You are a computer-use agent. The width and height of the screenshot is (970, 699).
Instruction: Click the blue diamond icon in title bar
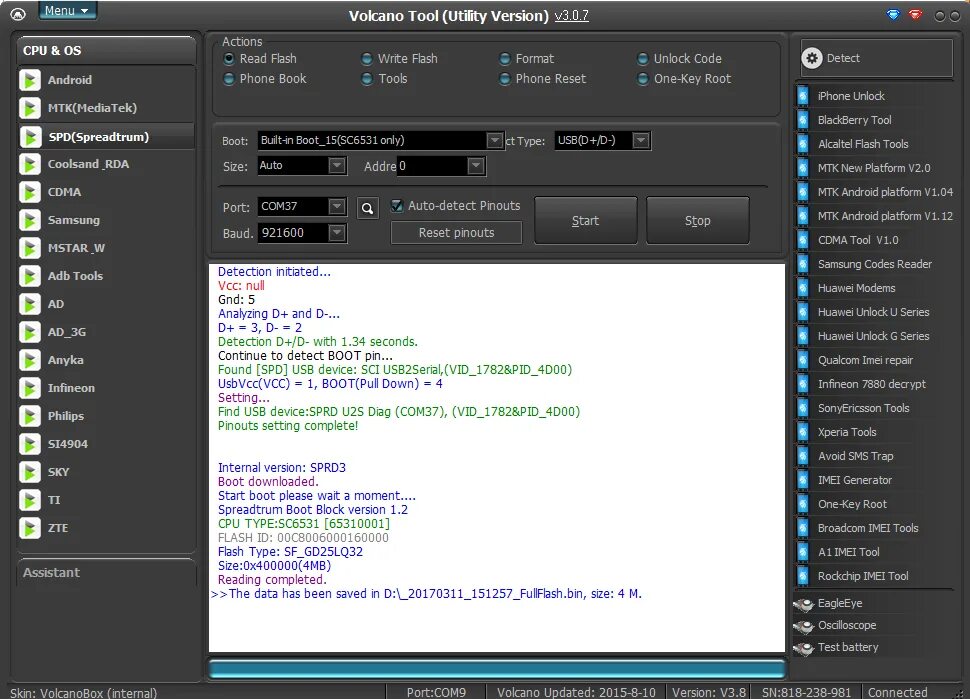[x=893, y=14]
